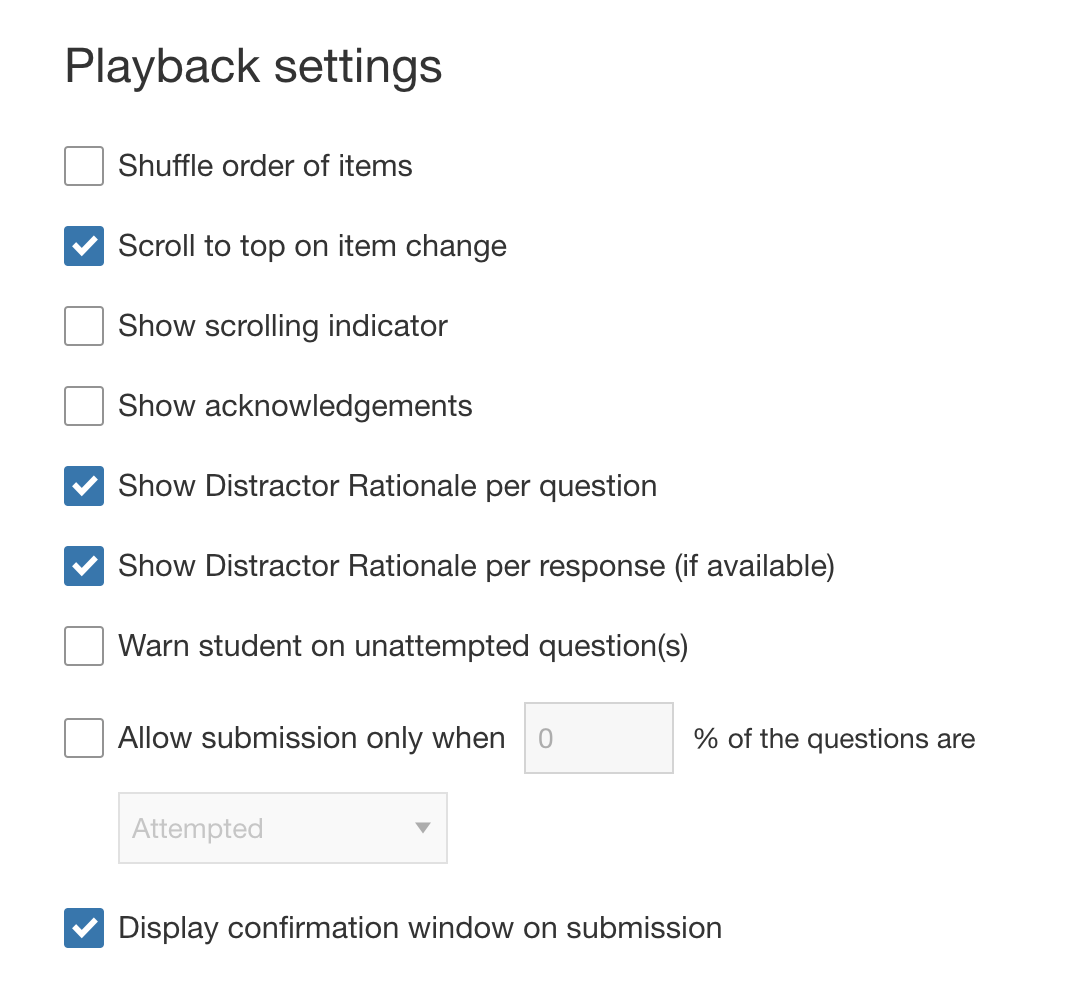Select the zero placeholder in the percent box
This screenshot has height=998, width=1082.
pyautogui.click(x=547, y=737)
